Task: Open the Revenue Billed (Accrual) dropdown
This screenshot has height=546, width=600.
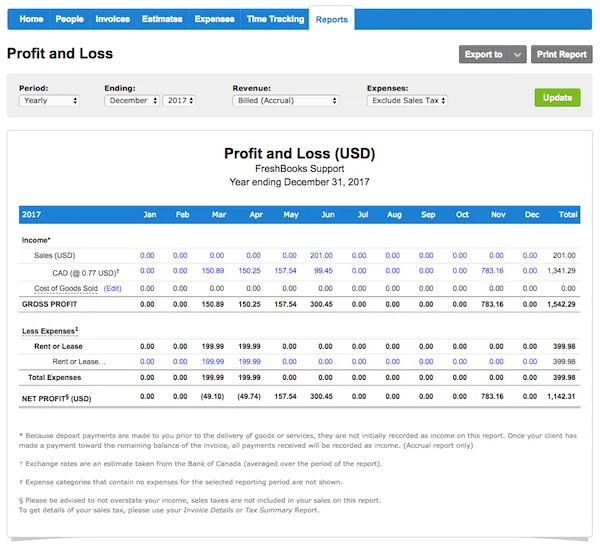Action: tap(285, 100)
